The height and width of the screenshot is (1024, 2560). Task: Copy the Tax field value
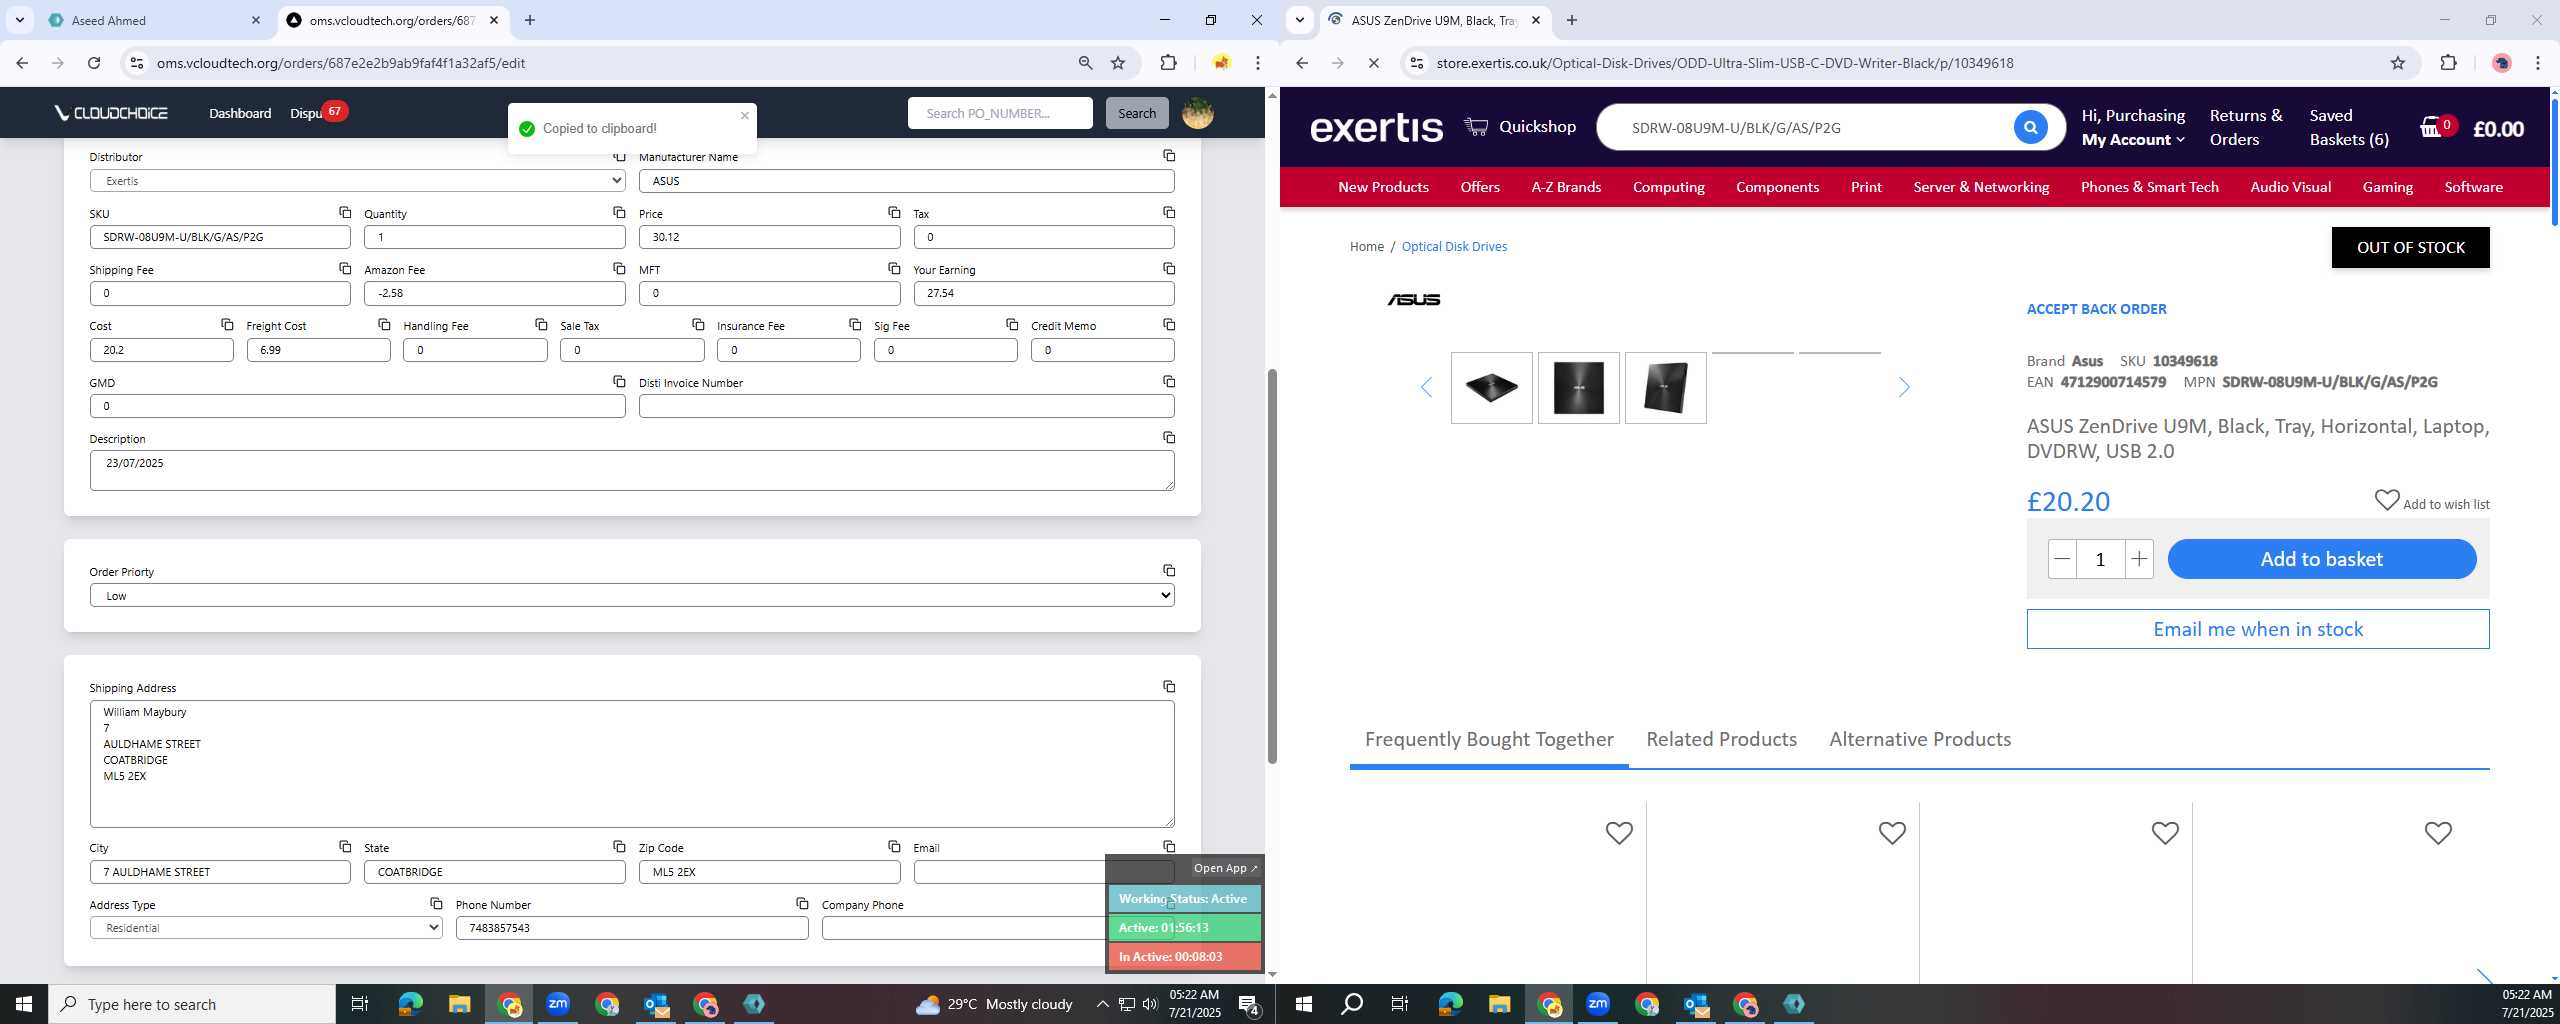coord(1169,212)
